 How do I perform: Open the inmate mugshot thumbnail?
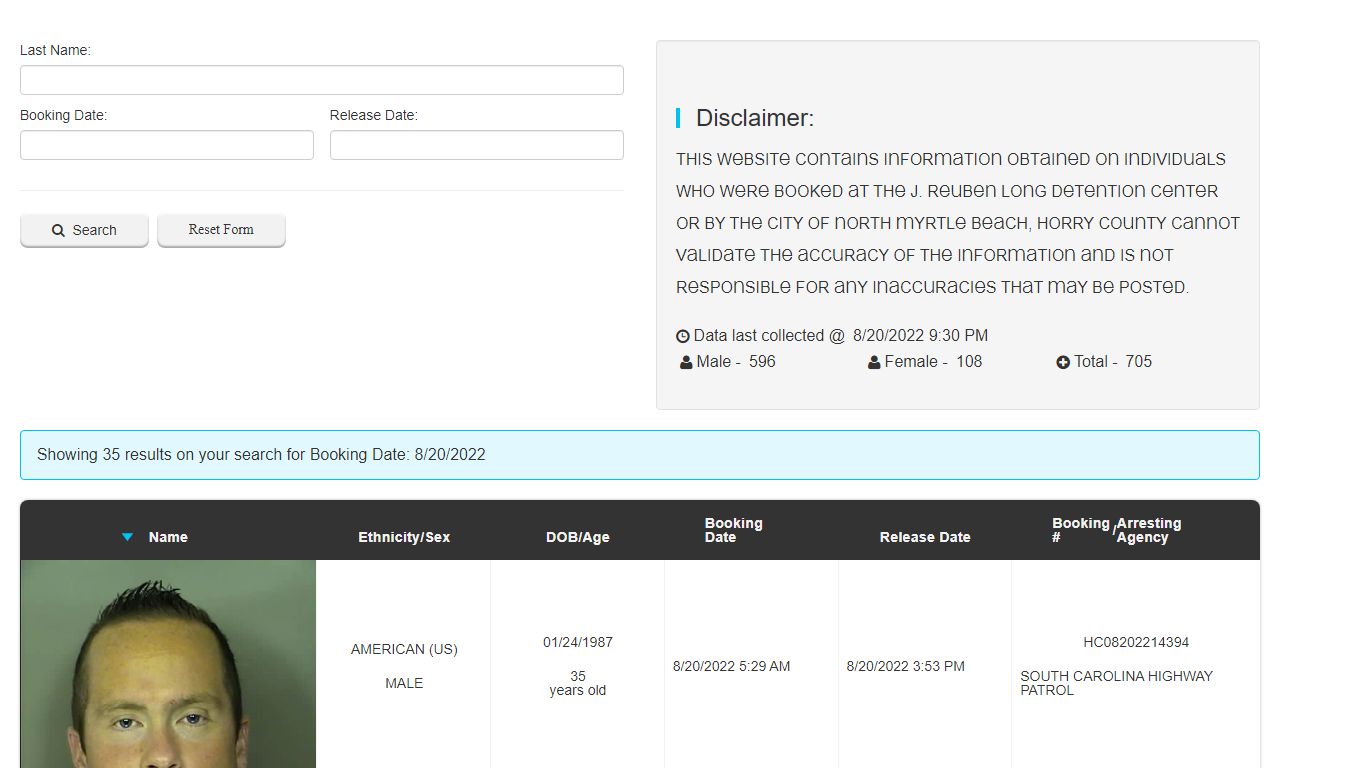pyautogui.click(x=168, y=664)
